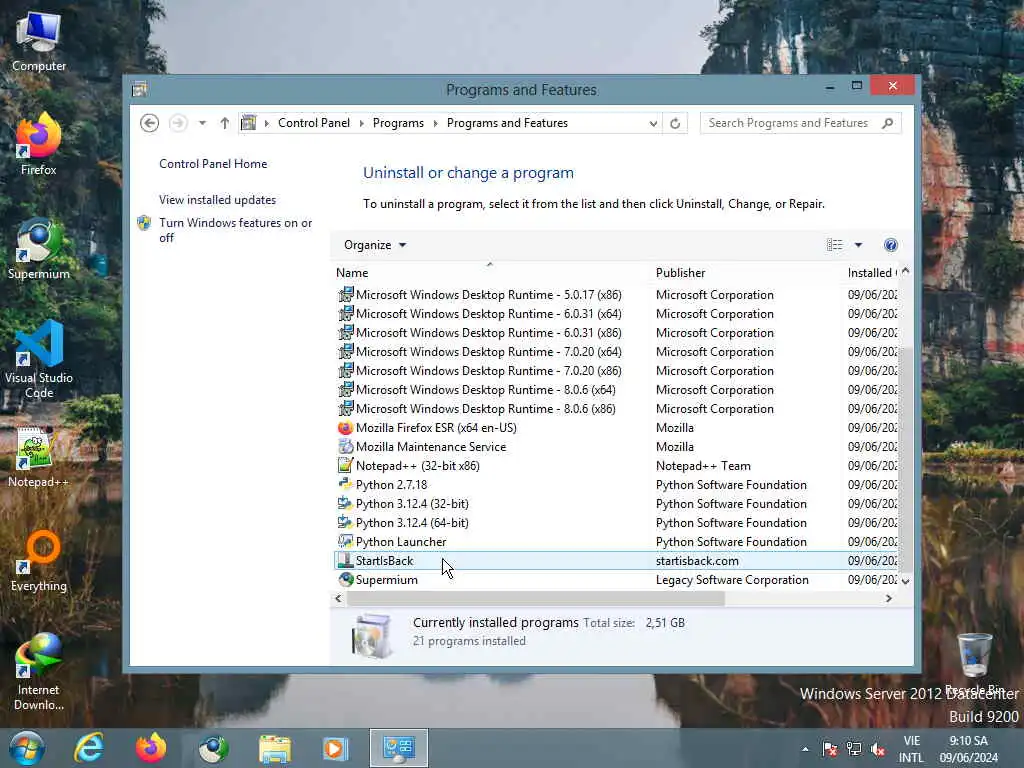Image resolution: width=1024 pixels, height=768 pixels.
Task: Open the Organize dropdown menu
Action: (375, 245)
